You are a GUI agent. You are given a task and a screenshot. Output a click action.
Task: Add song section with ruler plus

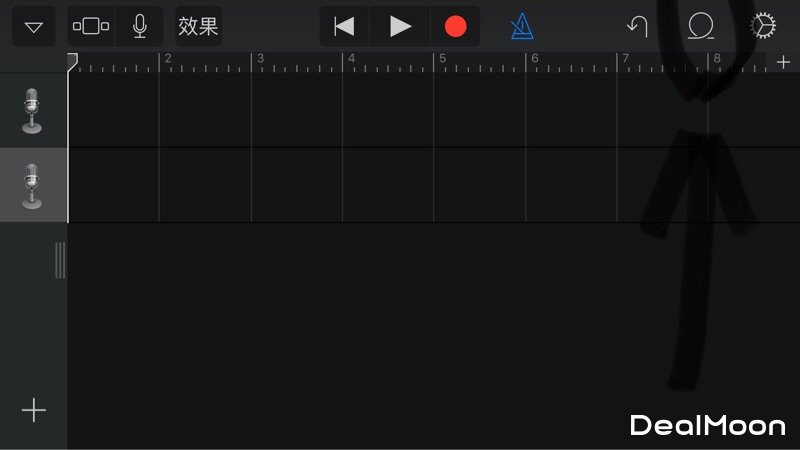[783, 62]
